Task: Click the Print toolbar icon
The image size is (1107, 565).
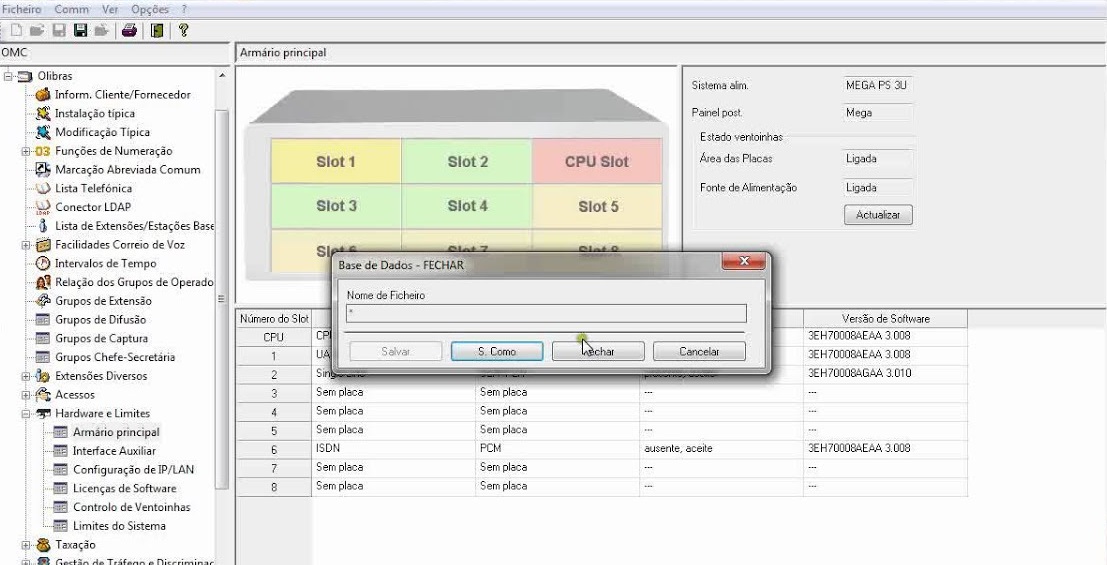Action: (128, 30)
